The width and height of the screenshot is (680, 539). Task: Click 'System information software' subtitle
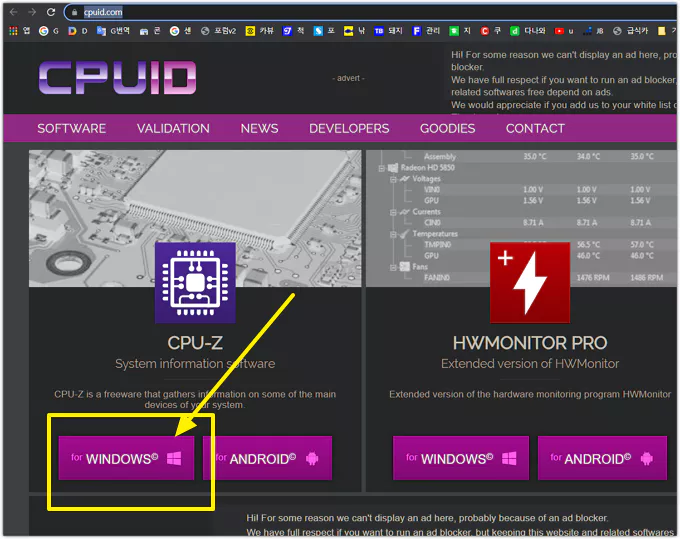pos(195,363)
